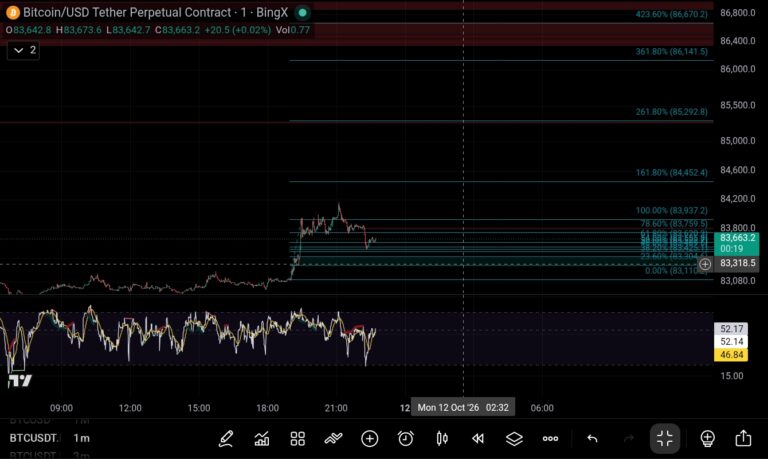Click the green market status dot

click(x=302, y=12)
